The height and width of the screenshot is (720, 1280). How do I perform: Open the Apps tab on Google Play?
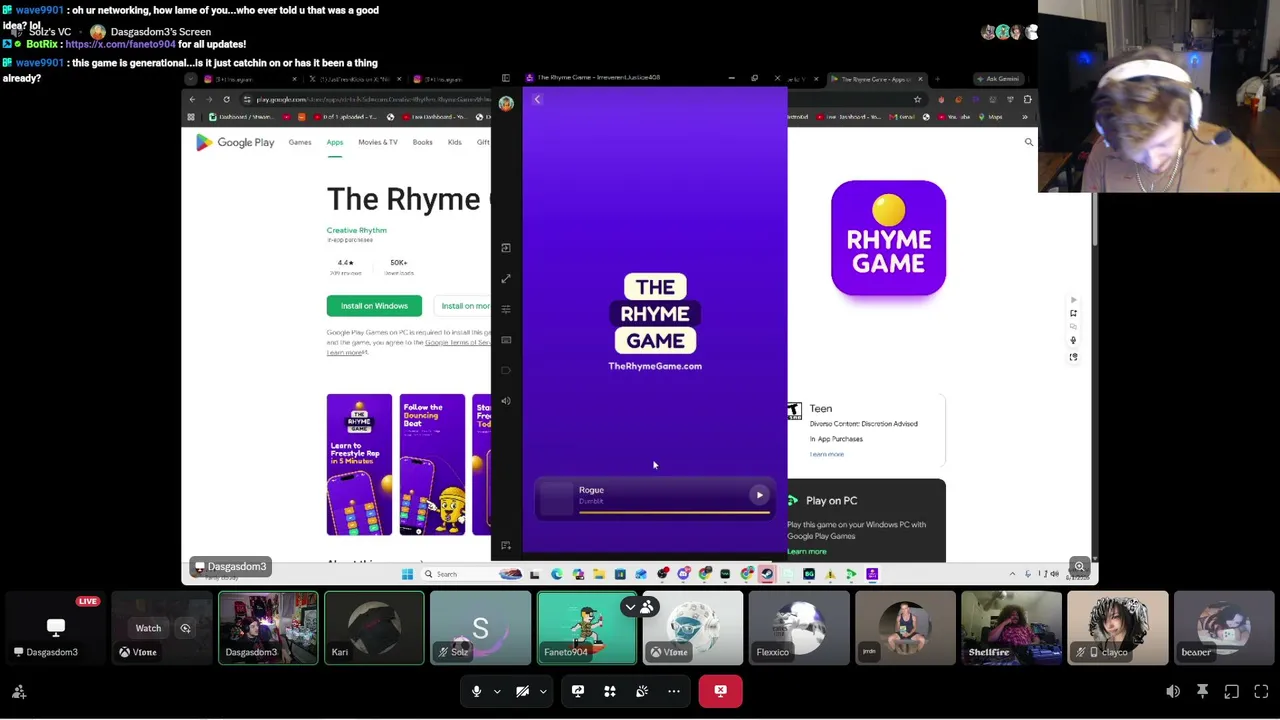pos(334,142)
